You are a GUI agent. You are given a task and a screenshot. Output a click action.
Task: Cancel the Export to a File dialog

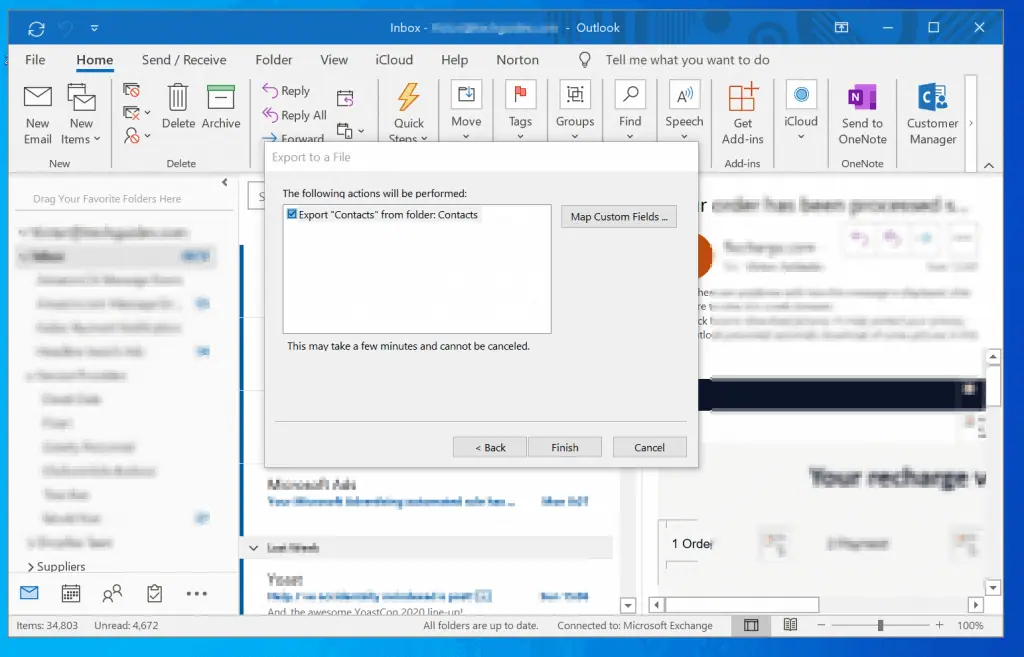649,447
